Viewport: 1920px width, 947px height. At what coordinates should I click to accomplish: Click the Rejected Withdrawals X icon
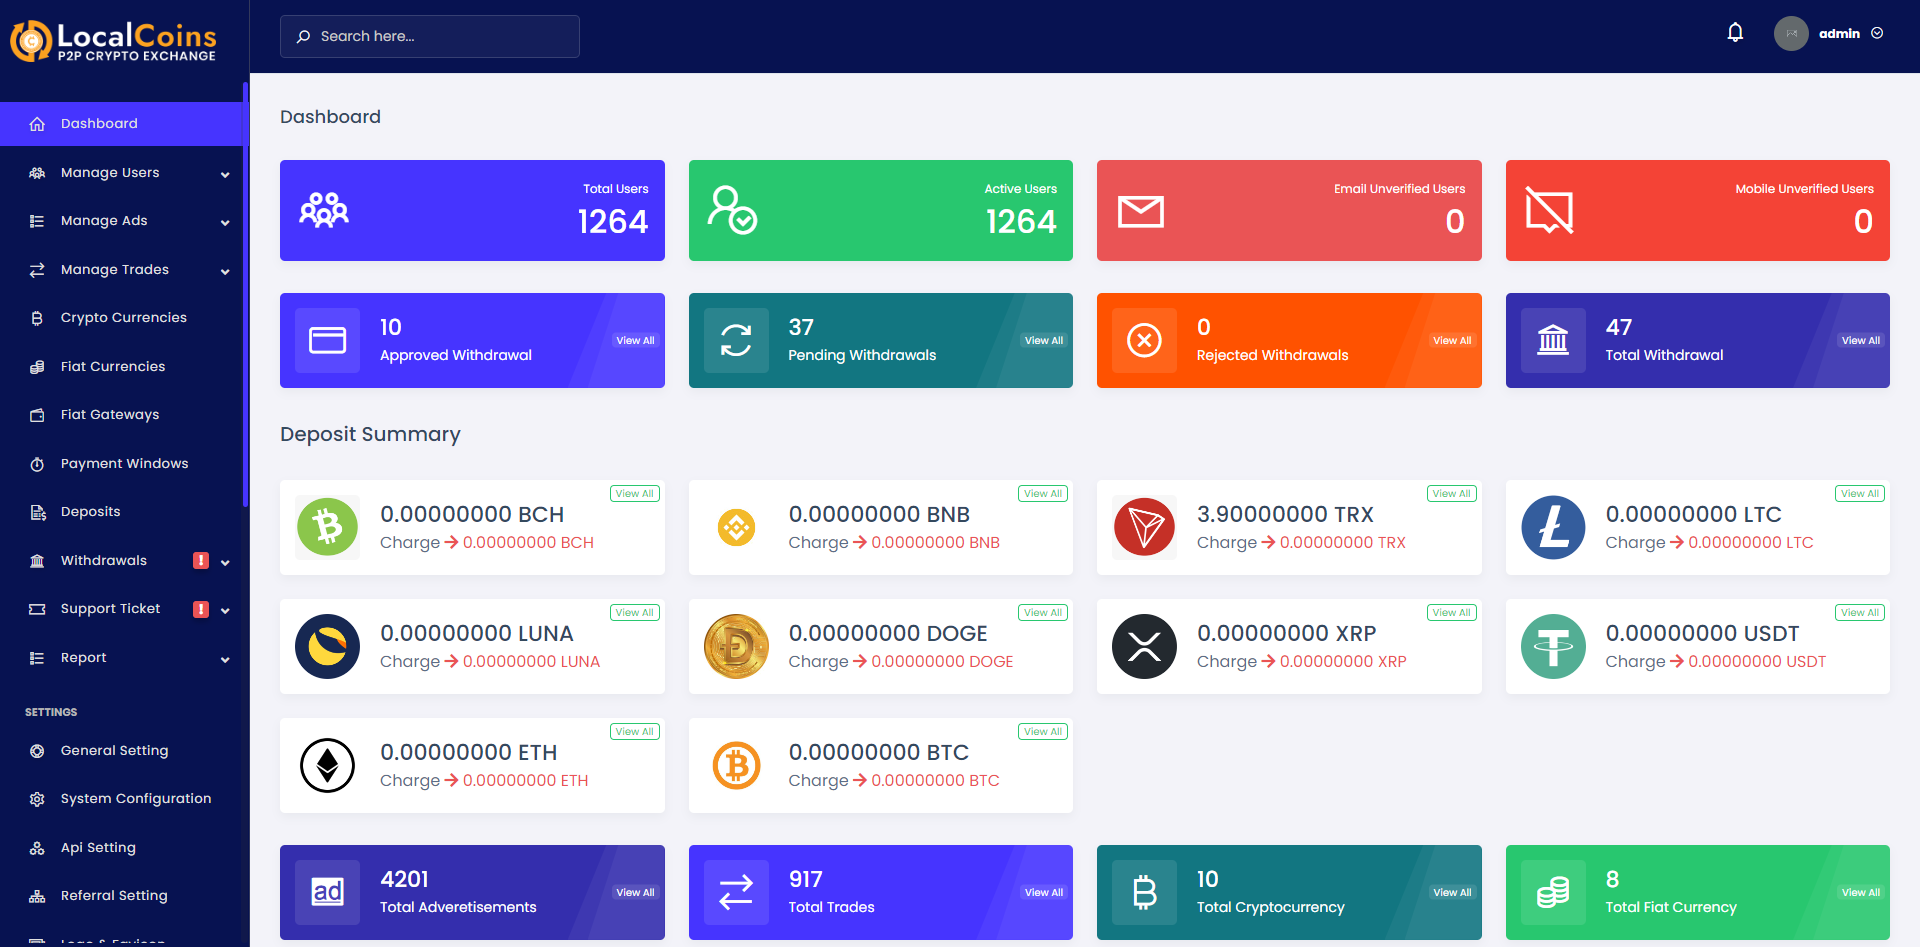[x=1144, y=340]
